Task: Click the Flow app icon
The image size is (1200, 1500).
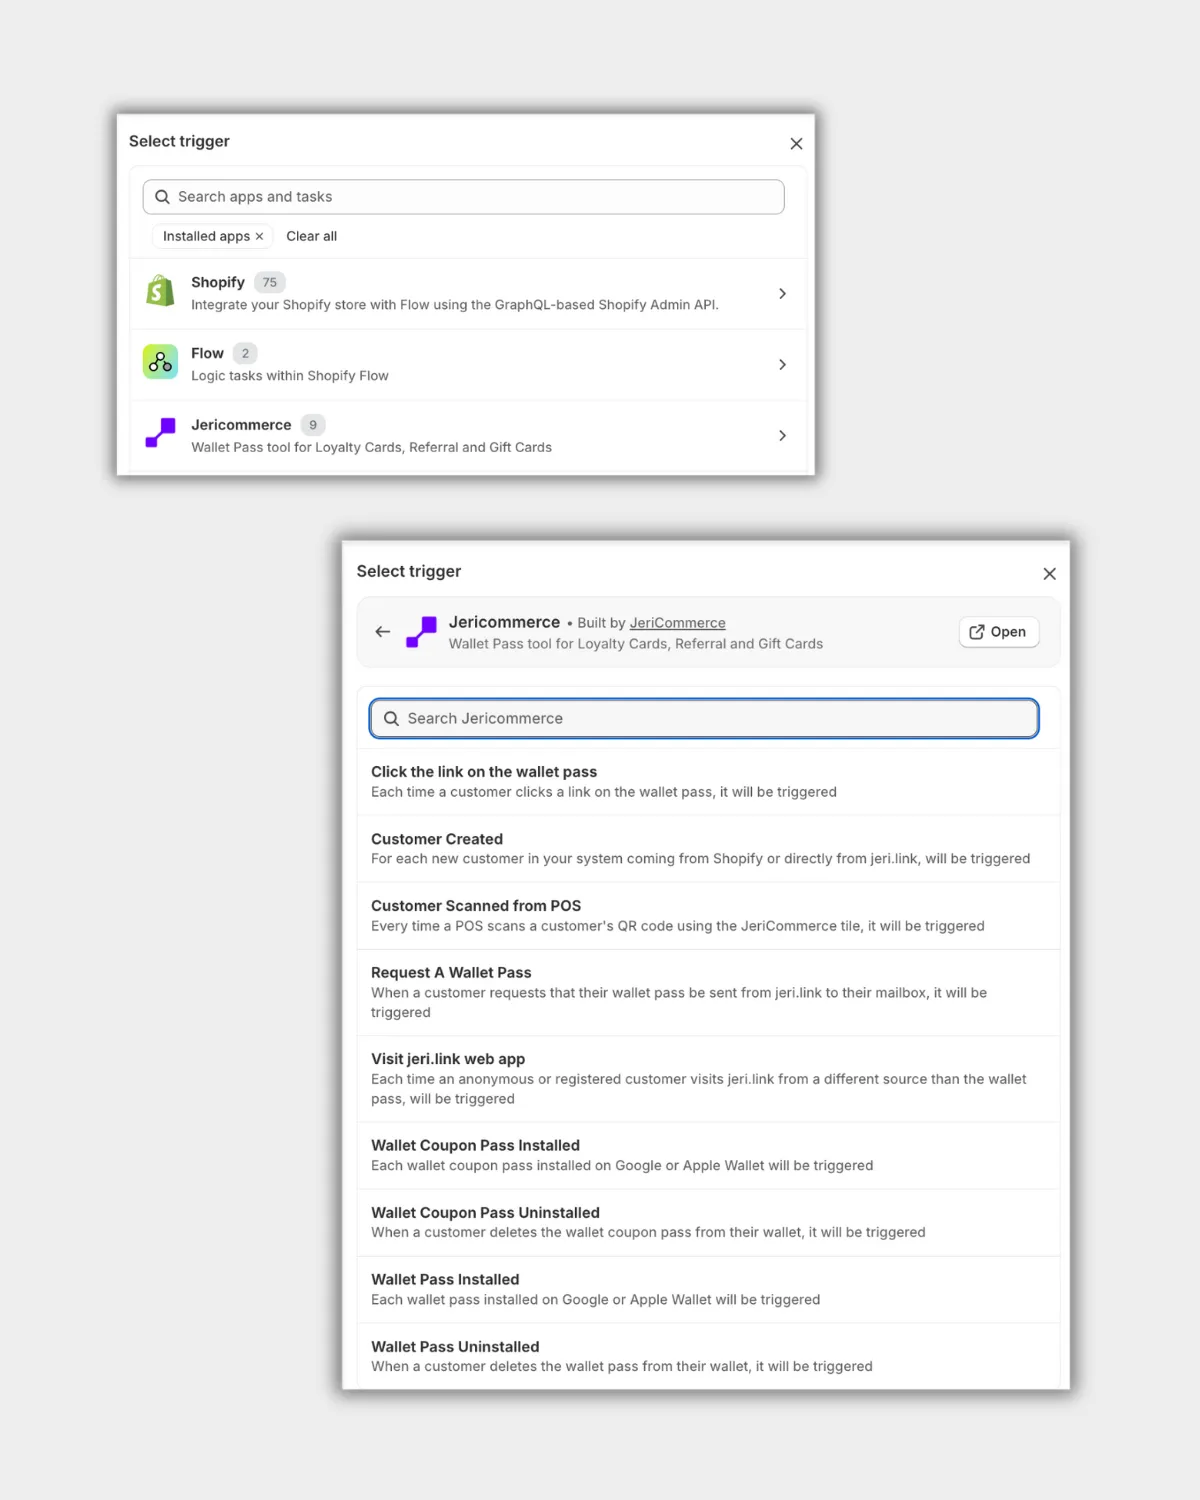Action: (x=160, y=362)
